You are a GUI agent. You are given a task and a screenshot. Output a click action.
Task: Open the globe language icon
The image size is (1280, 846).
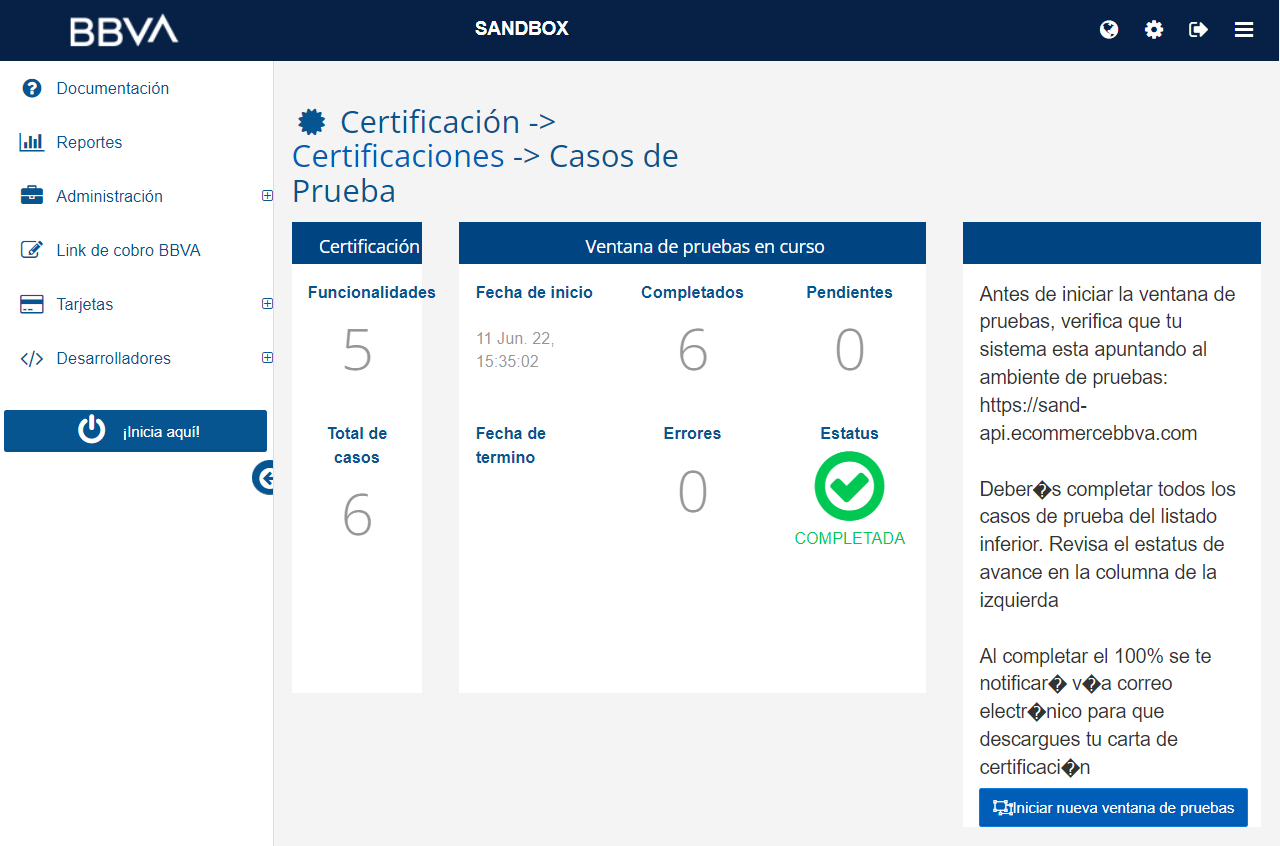tap(1109, 30)
